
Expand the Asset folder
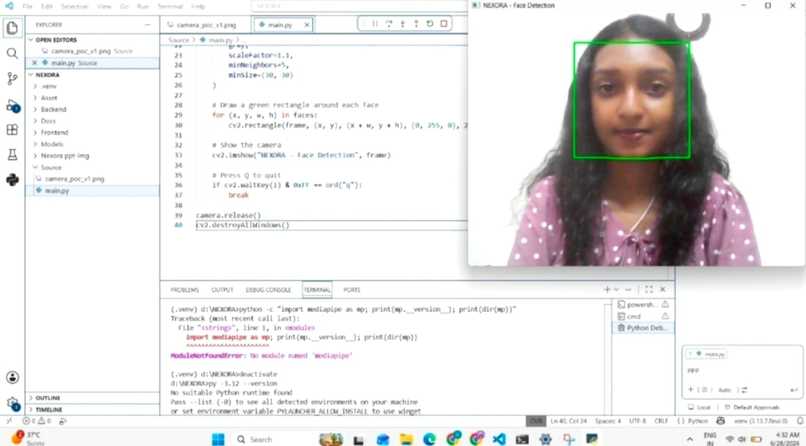[x=95, y=98]
